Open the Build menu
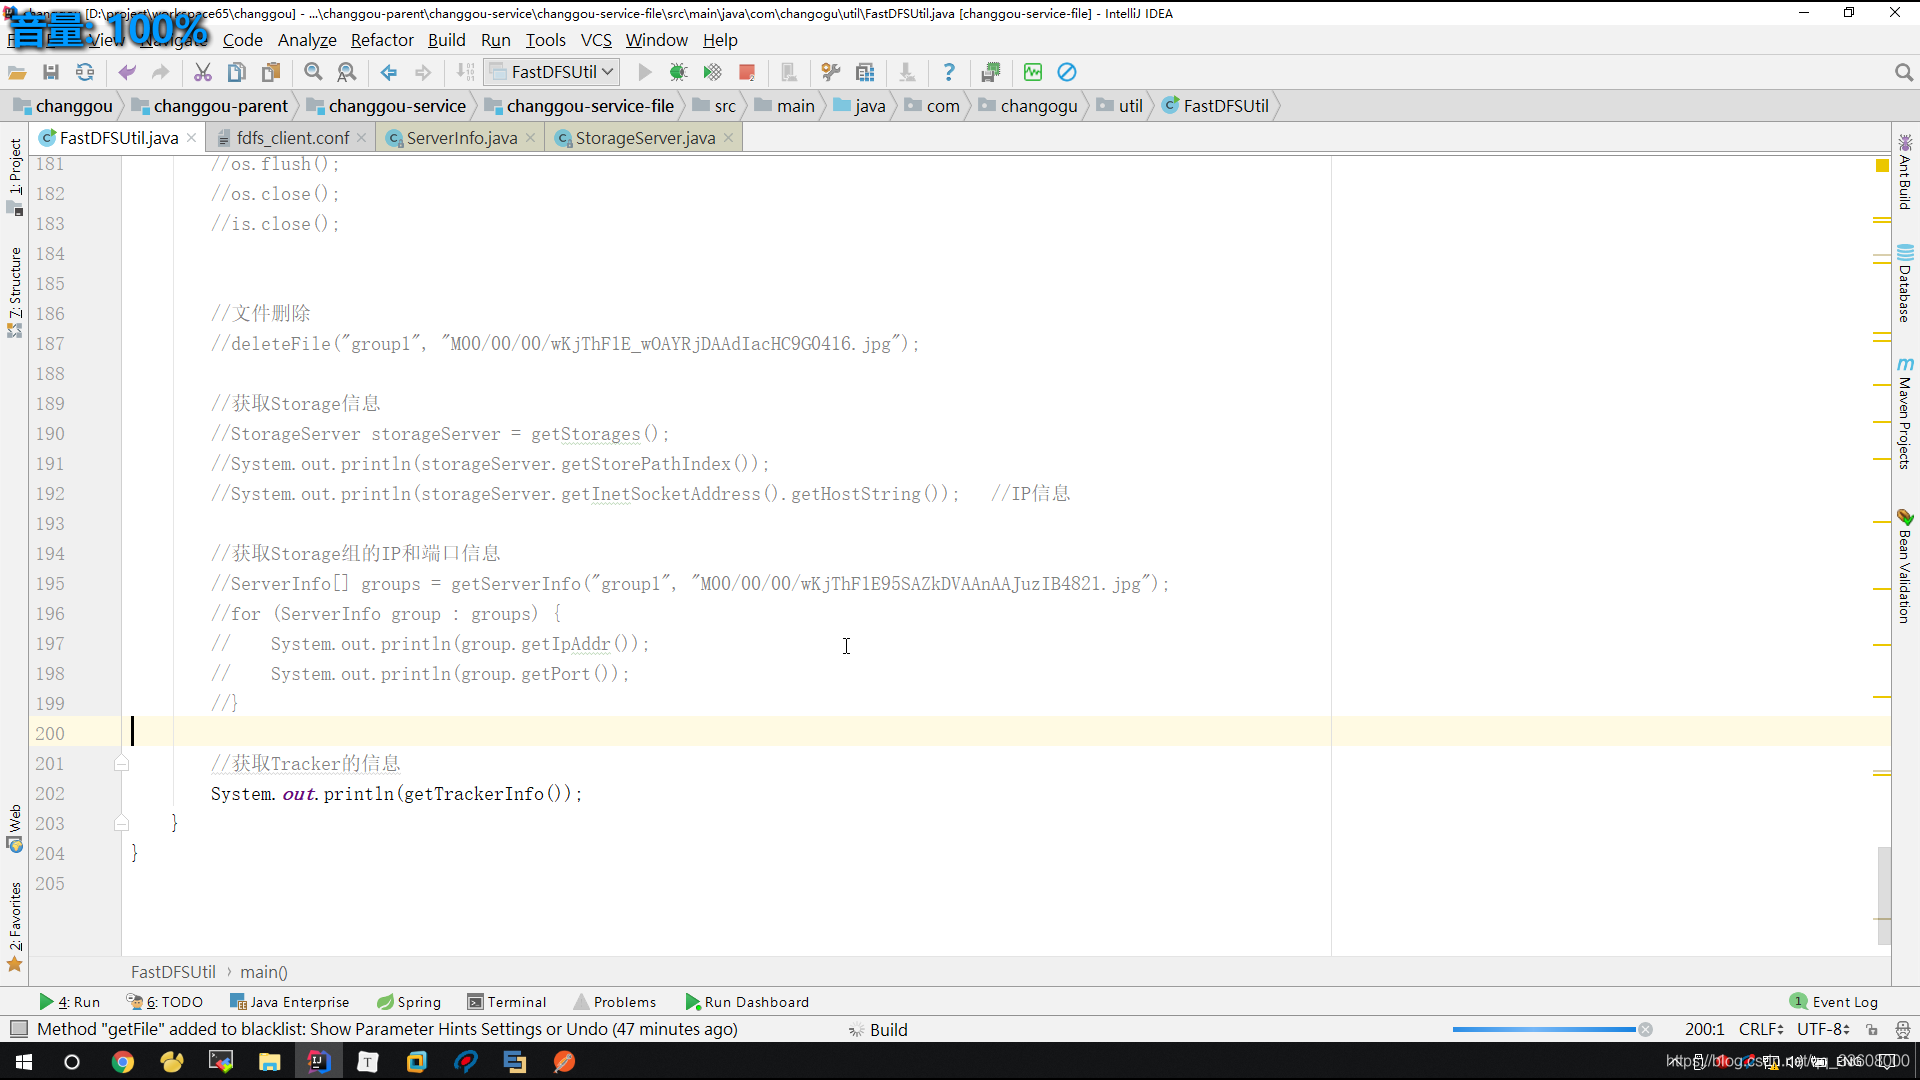The height and width of the screenshot is (1080, 1920). click(447, 40)
